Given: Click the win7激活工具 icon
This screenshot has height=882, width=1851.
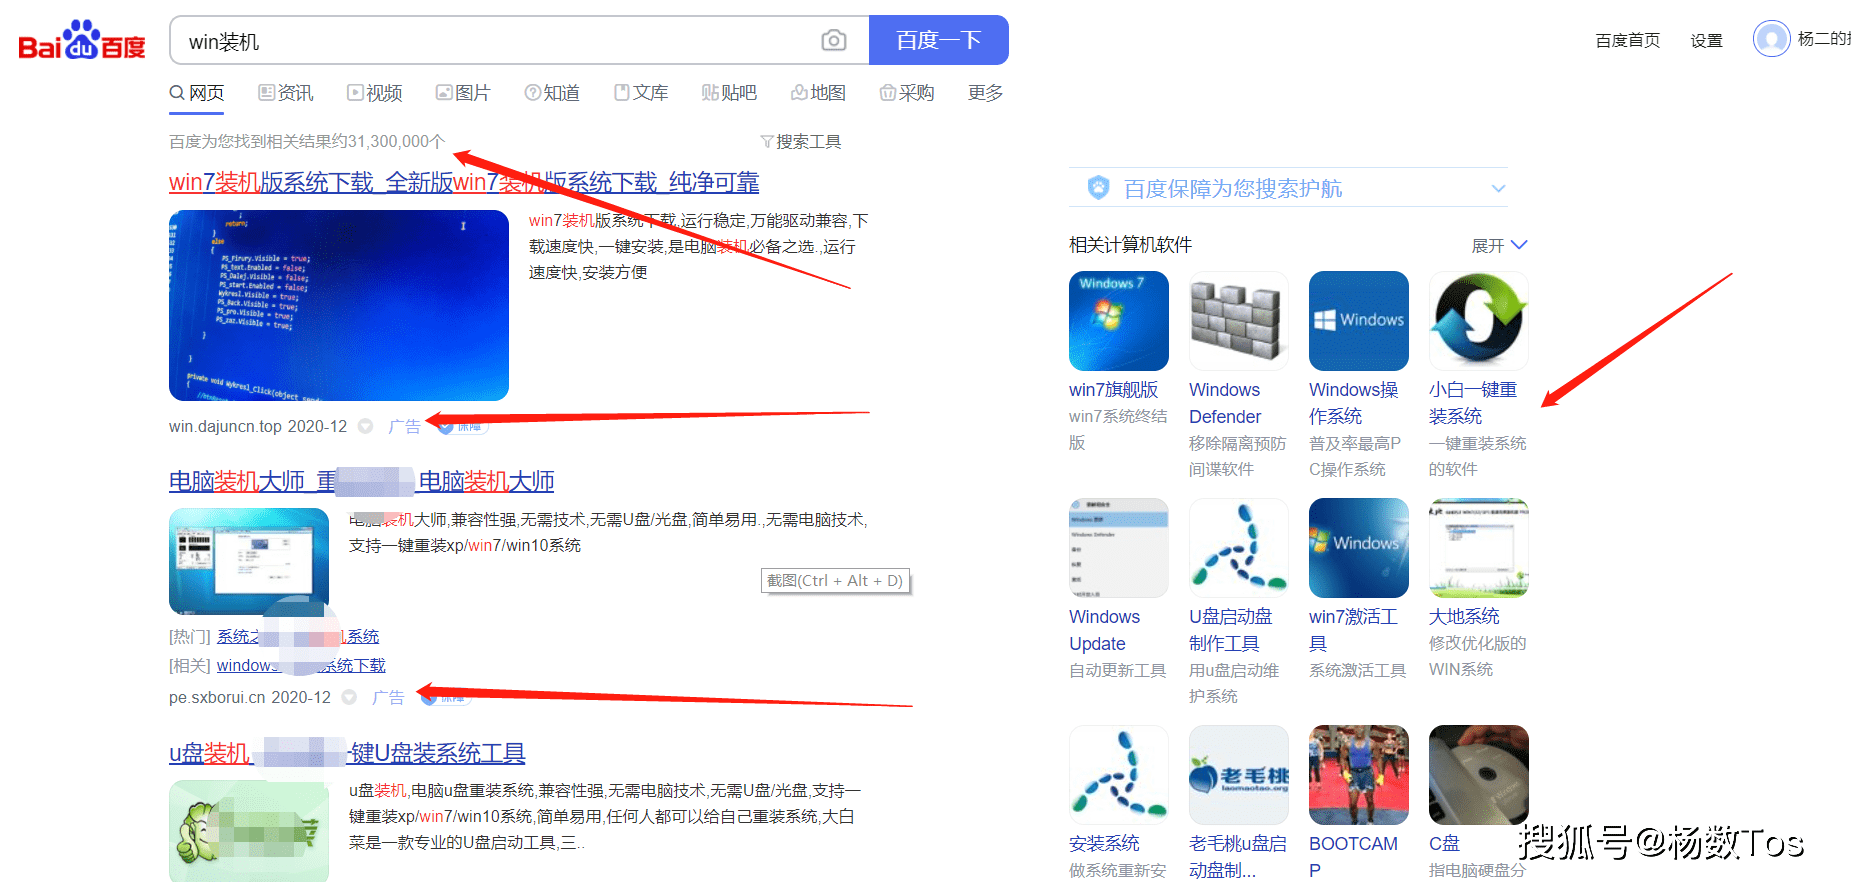Looking at the screenshot, I should (x=1358, y=548).
